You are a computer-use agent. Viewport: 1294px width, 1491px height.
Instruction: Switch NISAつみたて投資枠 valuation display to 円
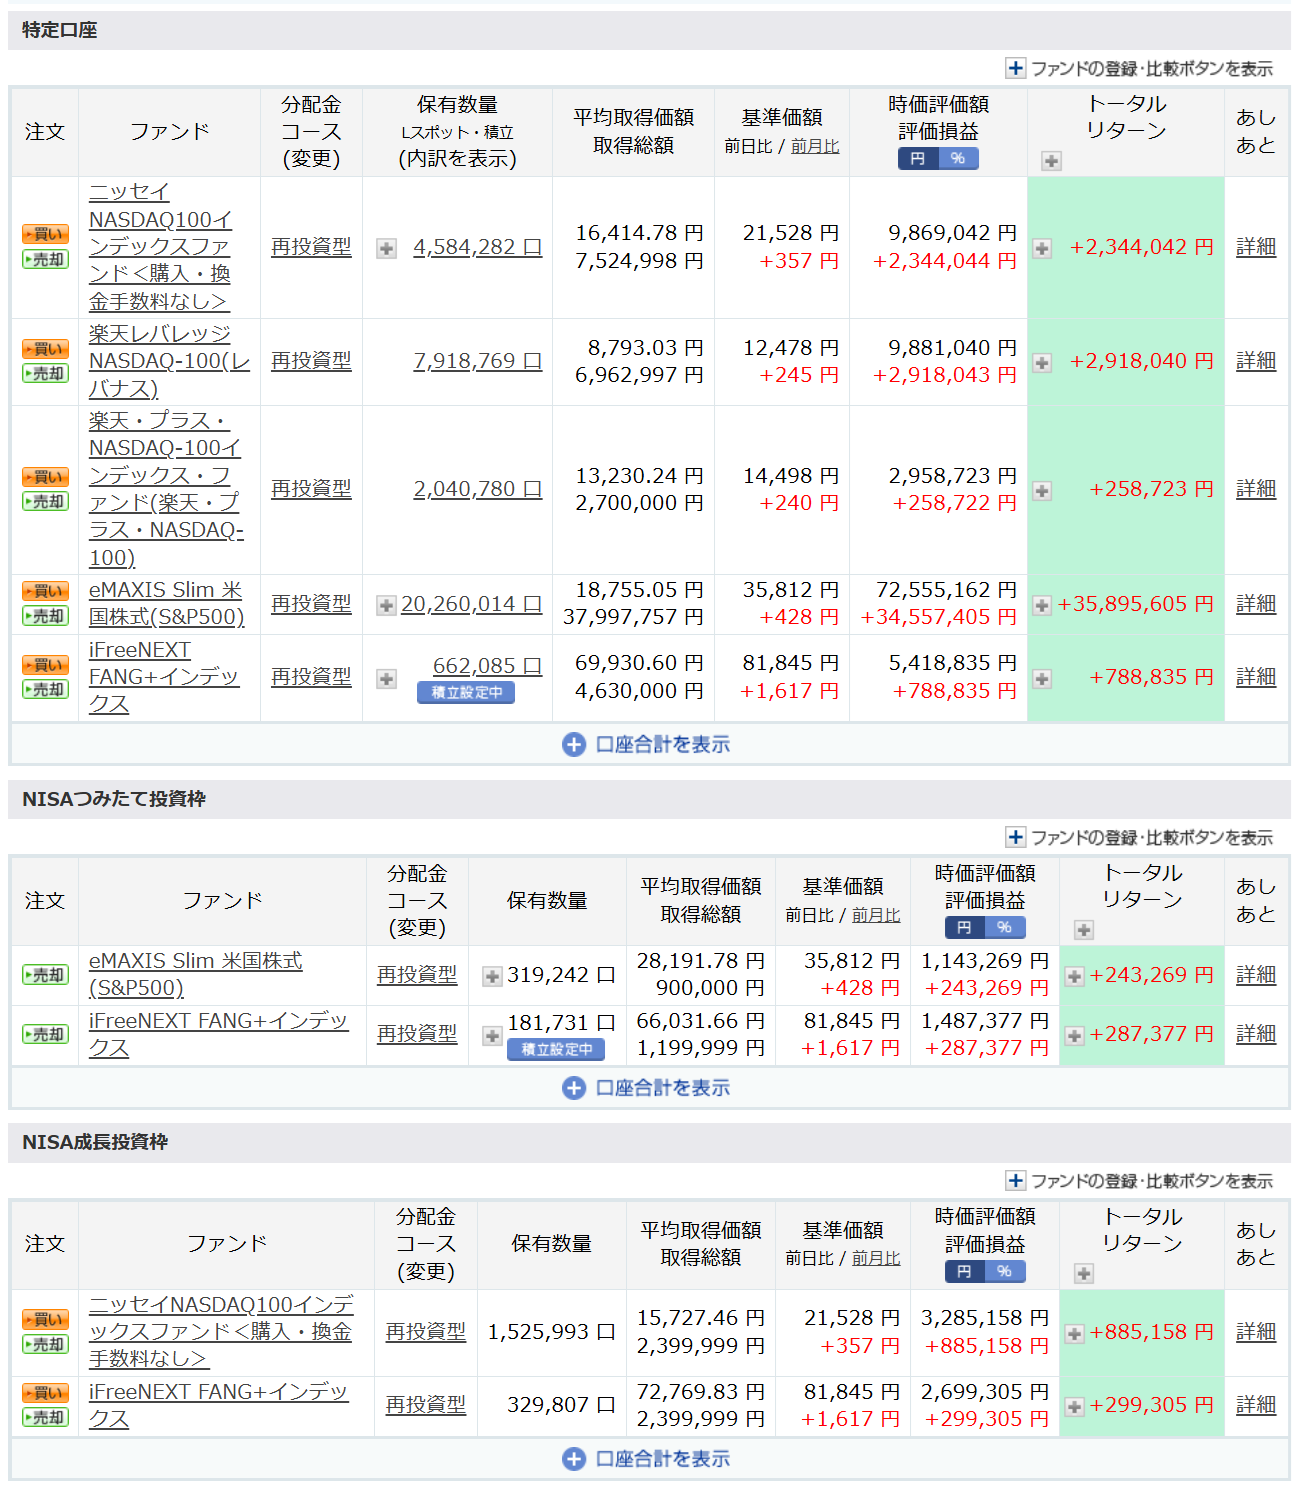964,927
